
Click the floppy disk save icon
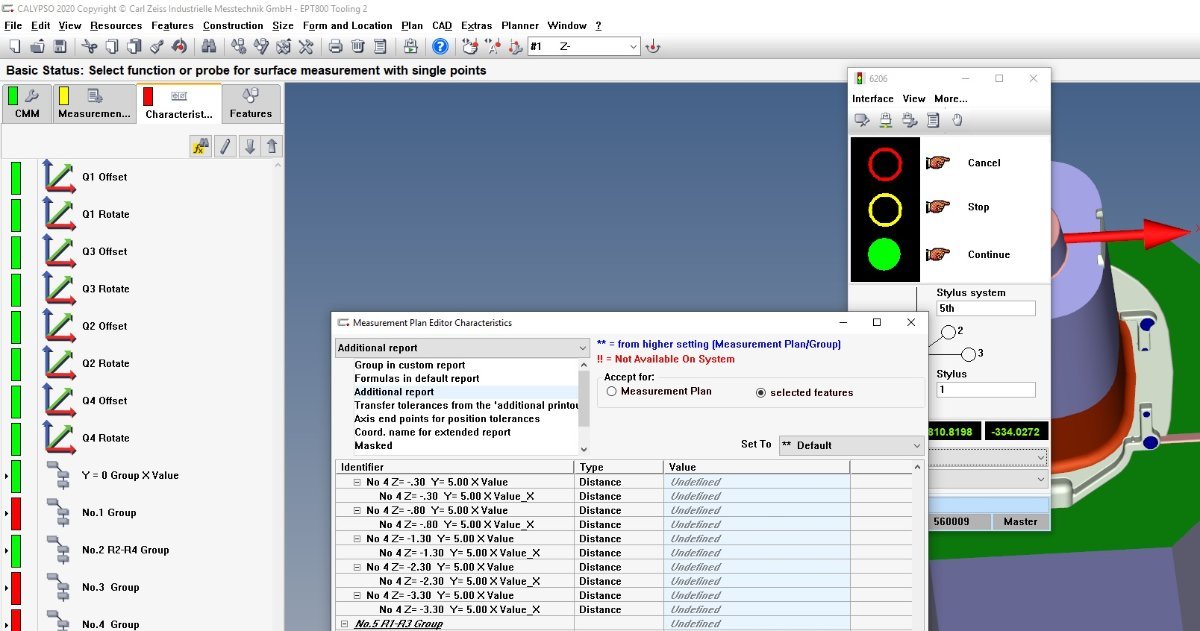pos(60,46)
